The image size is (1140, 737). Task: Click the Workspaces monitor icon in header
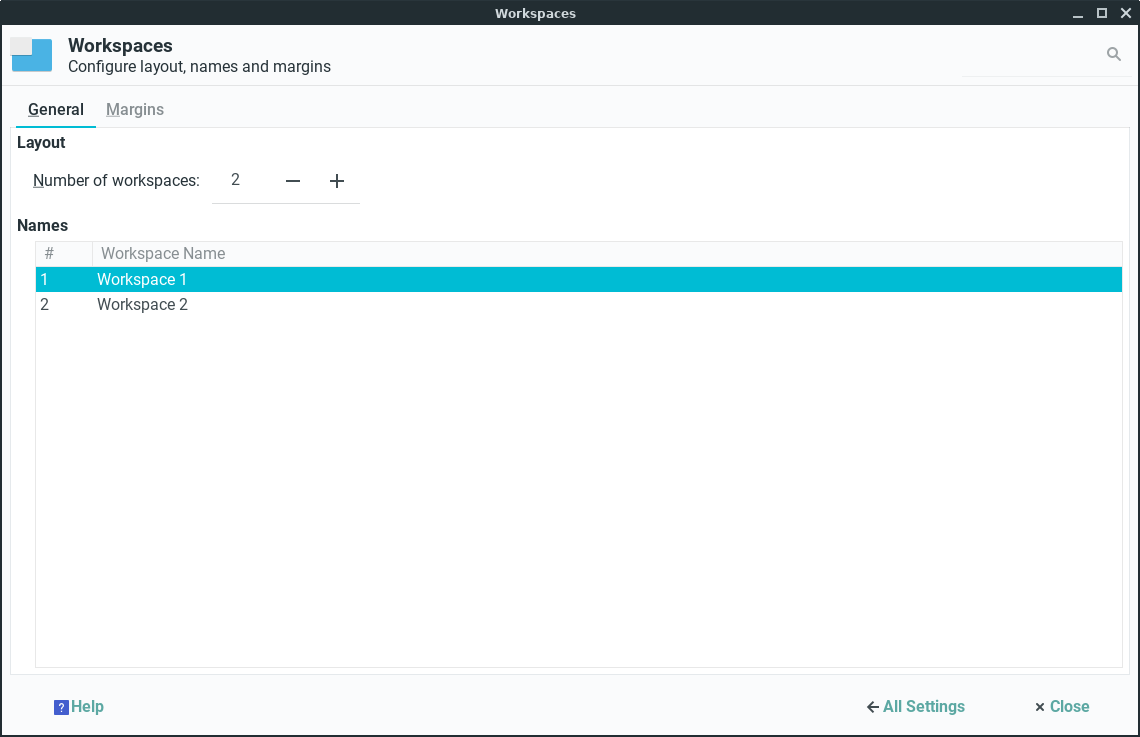click(x=31, y=55)
